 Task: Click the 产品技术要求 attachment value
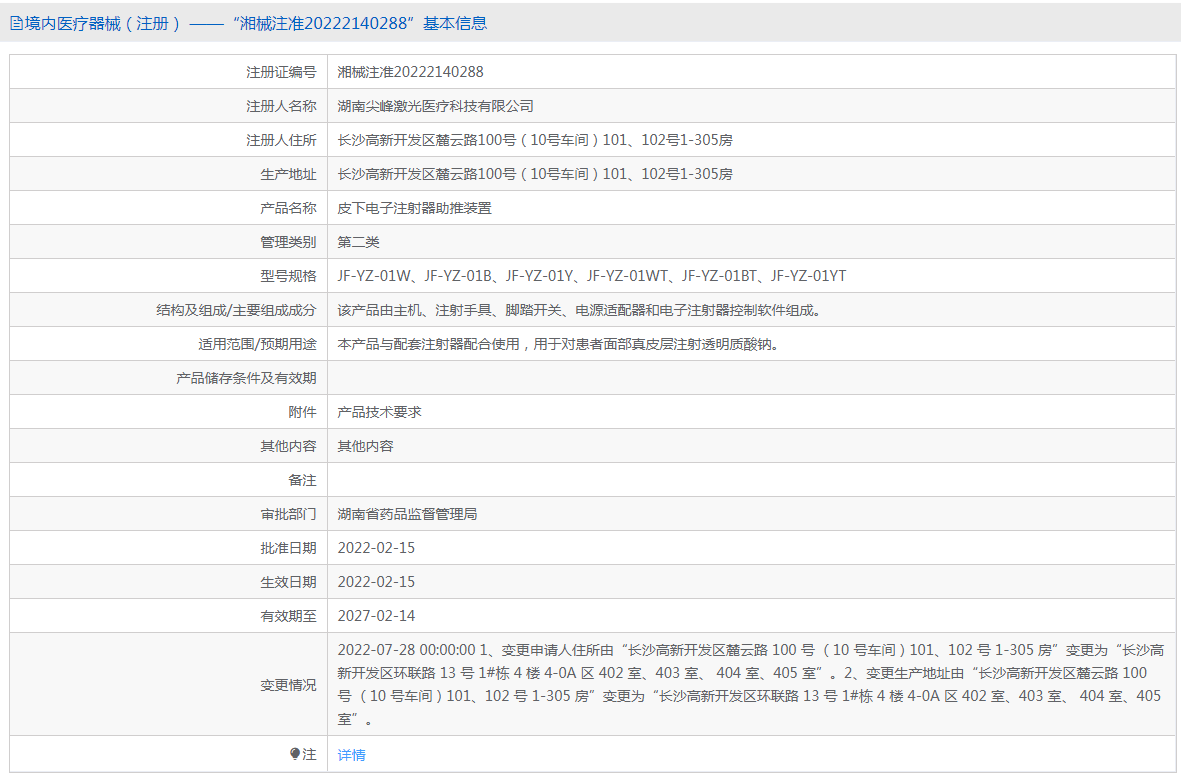click(380, 412)
